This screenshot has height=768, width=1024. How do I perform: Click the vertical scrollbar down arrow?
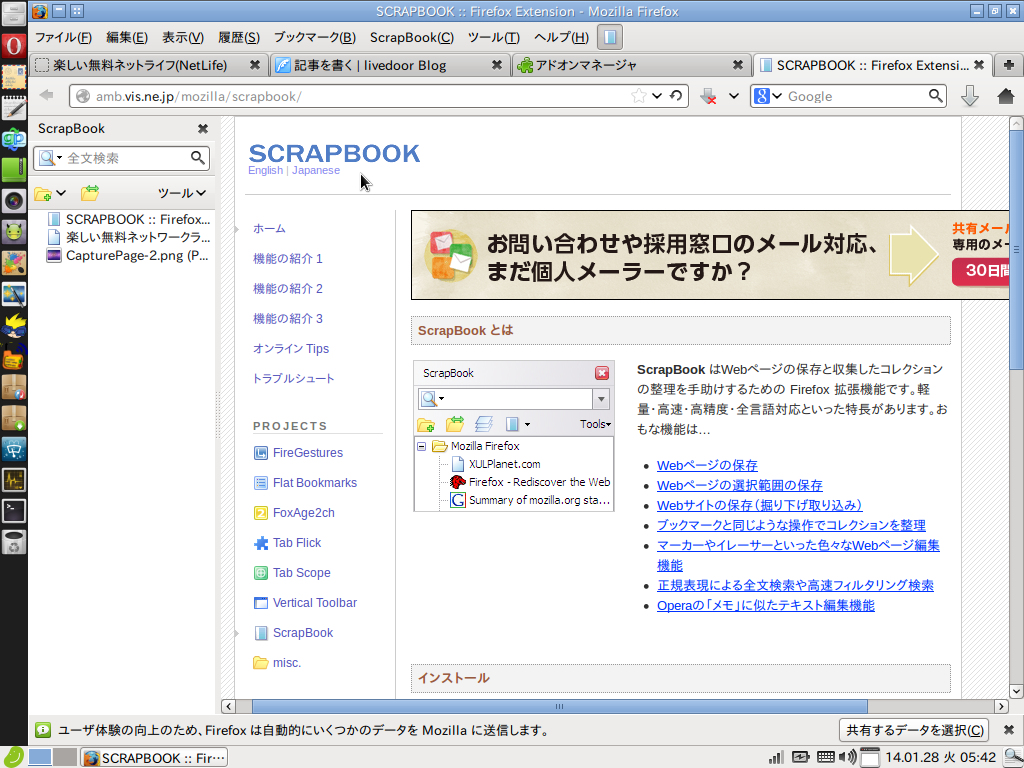(x=1016, y=691)
